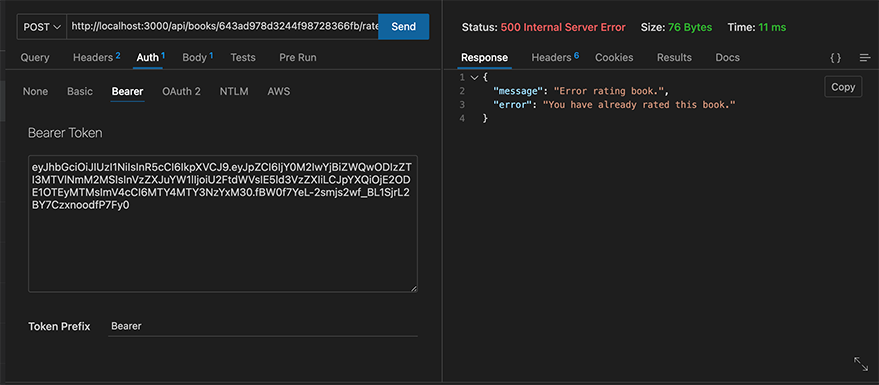The image size is (879, 385).
Task: Click the Bearer Token heading
Action: point(65,133)
